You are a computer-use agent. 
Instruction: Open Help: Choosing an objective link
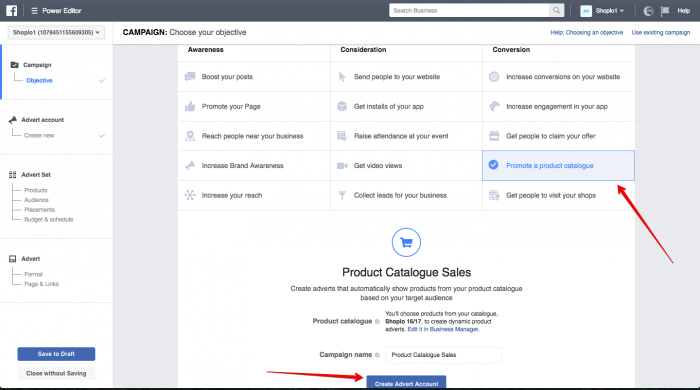587,33
